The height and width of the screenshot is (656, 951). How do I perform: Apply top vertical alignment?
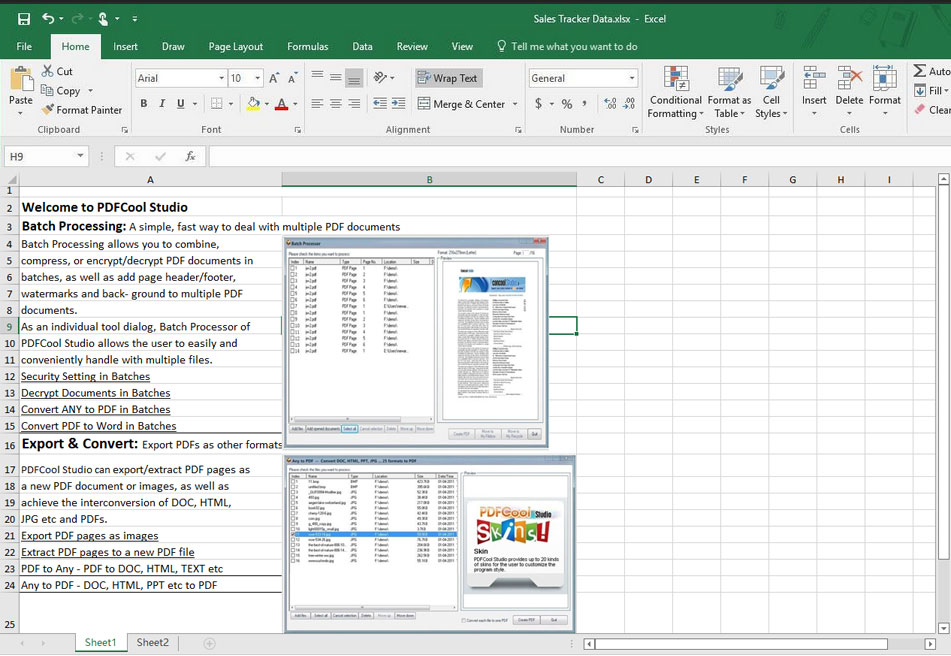point(317,77)
